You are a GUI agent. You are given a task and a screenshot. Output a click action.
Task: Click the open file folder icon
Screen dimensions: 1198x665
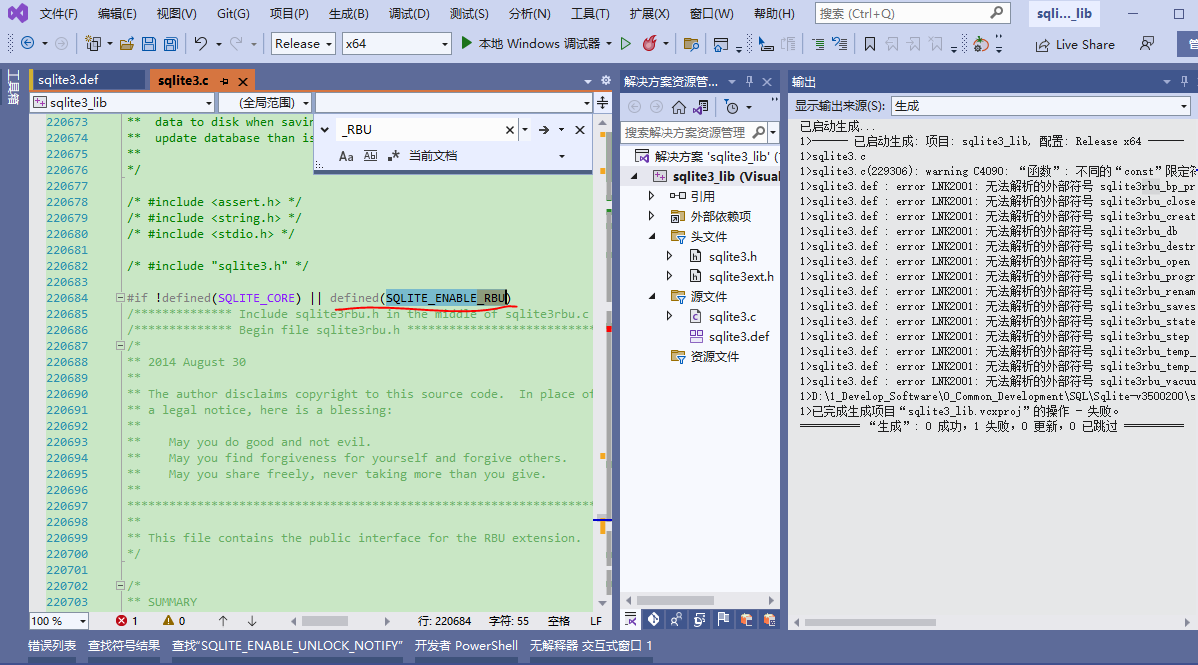coord(127,44)
